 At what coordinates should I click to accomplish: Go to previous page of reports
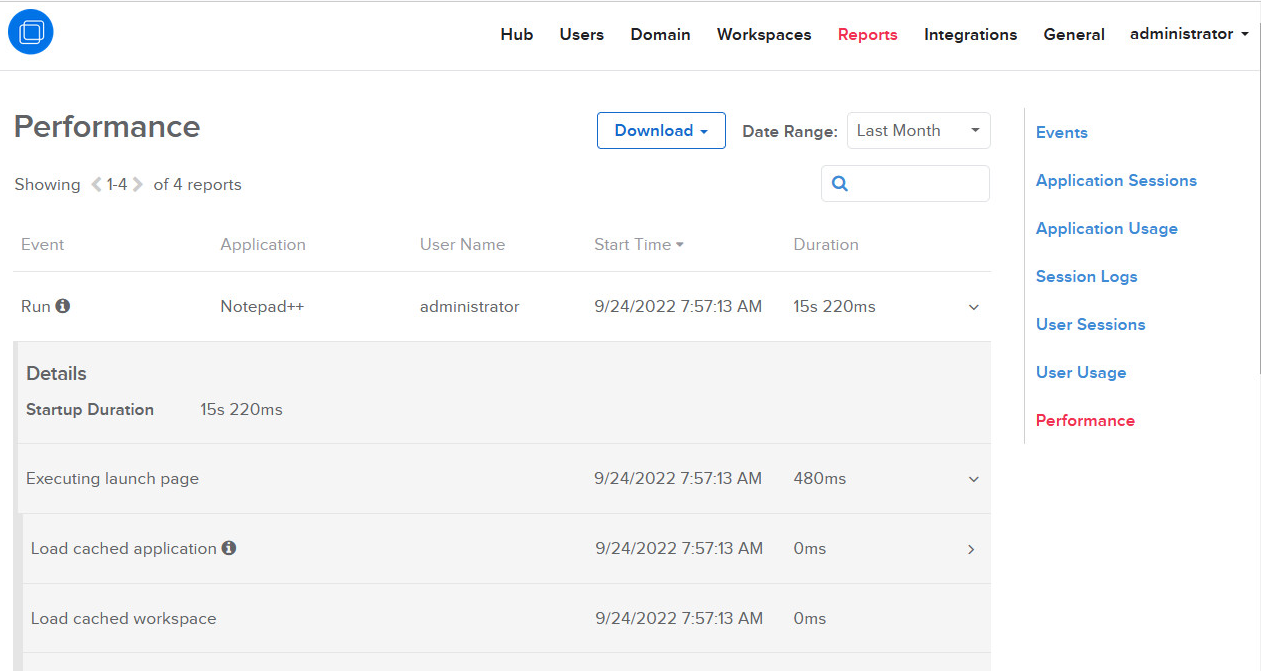pyautogui.click(x=97, y=185)
